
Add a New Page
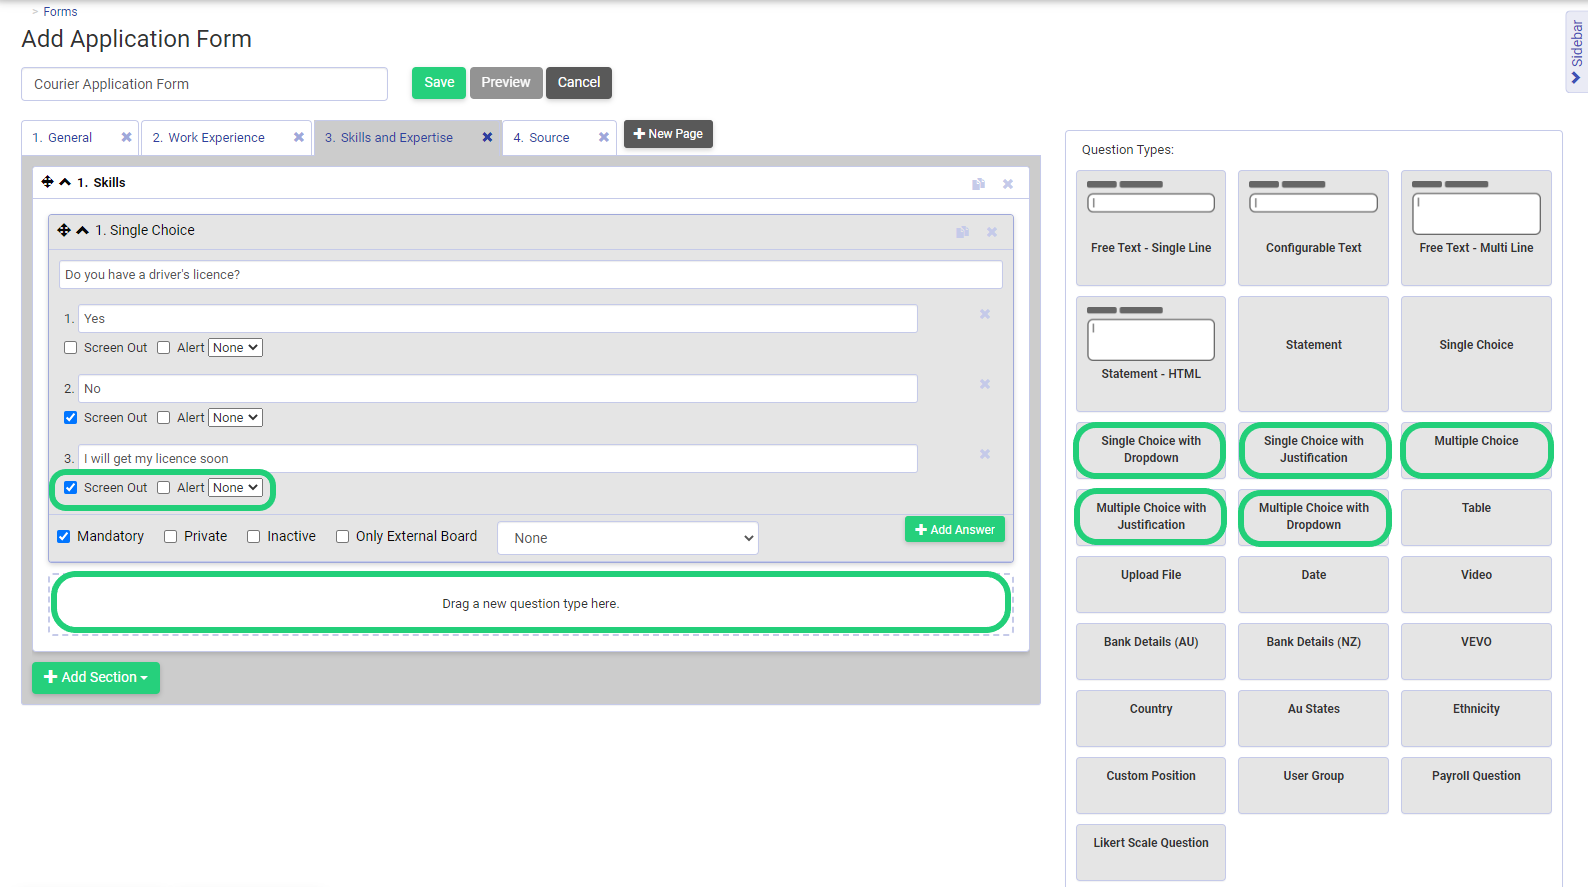pyautogui.click(x=668, y=134)
